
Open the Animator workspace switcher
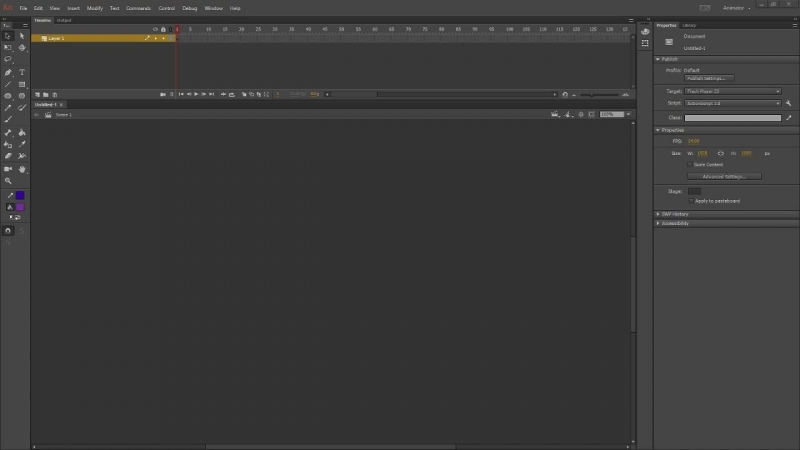pyautogui.click(x=736, y=8)
